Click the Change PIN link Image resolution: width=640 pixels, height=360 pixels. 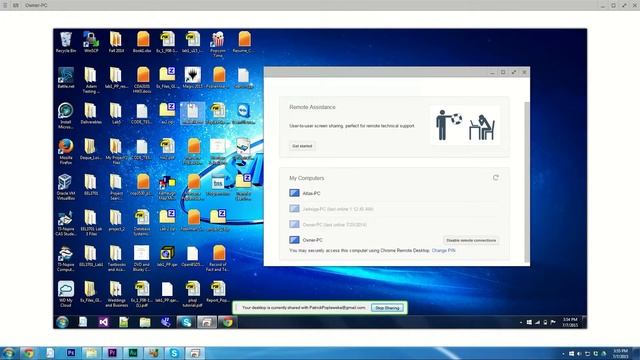click(x=443, y=250)
